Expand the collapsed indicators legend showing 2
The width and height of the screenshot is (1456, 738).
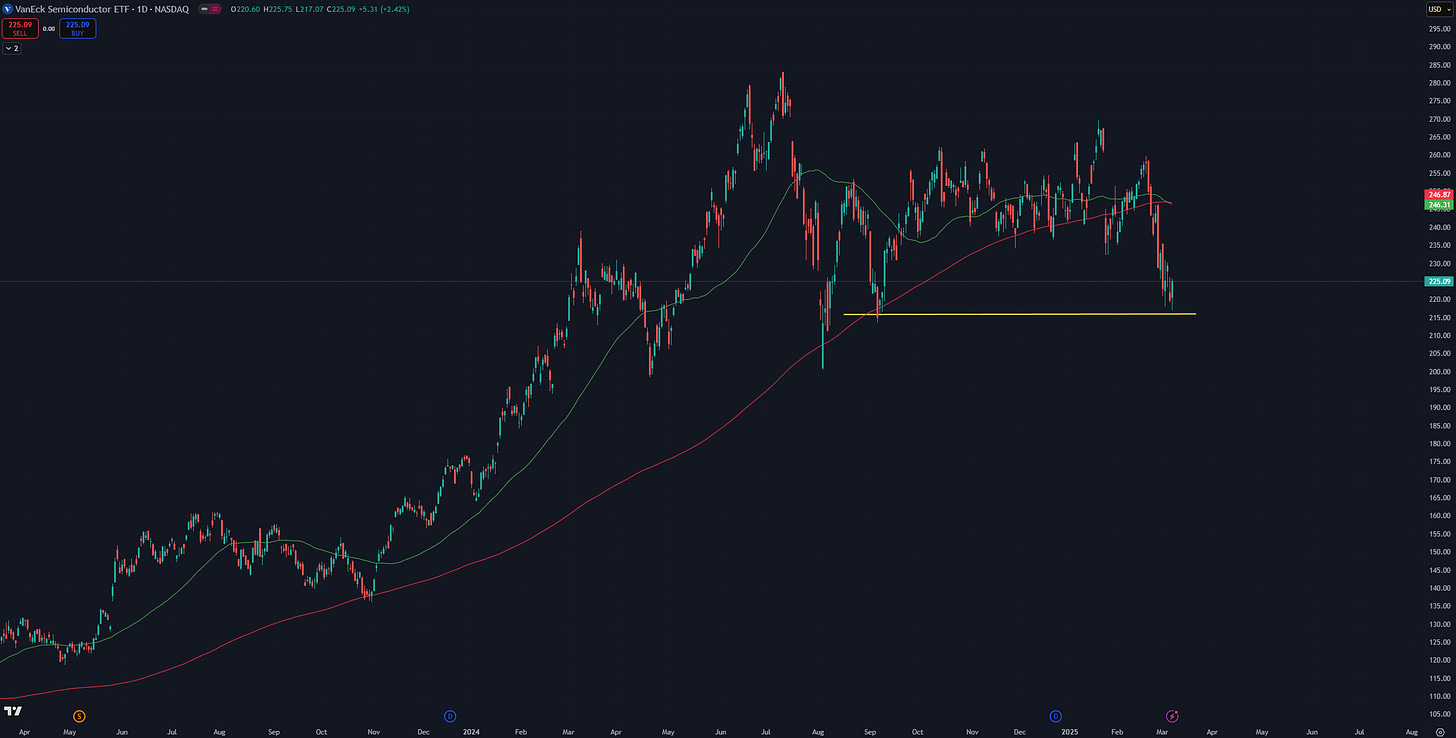(x=12, y=48)
